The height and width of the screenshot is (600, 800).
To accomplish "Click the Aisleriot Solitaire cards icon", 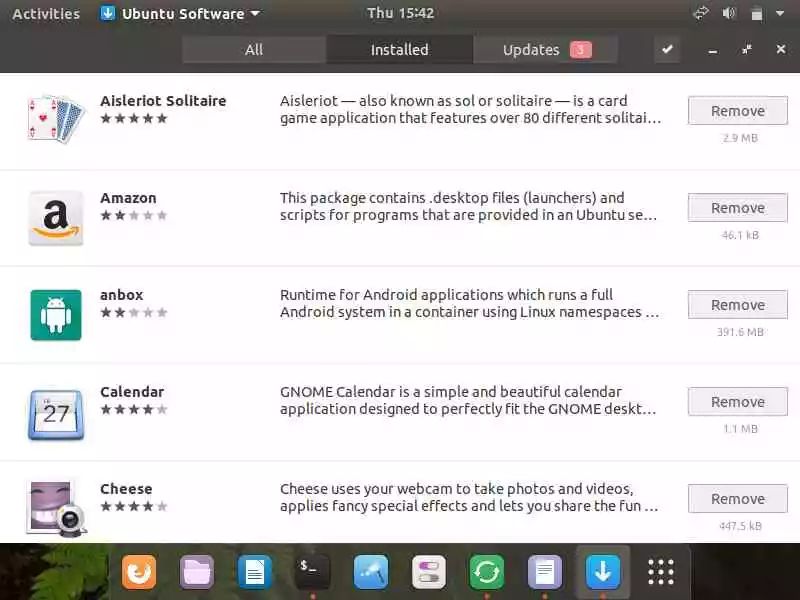I will 55,119.
